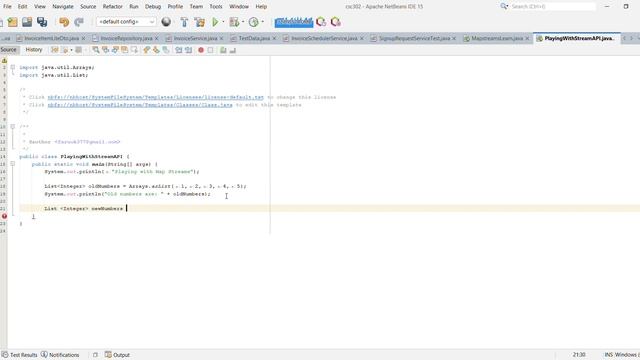This screenshot has height=360, width=640.
Task: Show next editor tabs with right arrow
Action: coord(631,38)
